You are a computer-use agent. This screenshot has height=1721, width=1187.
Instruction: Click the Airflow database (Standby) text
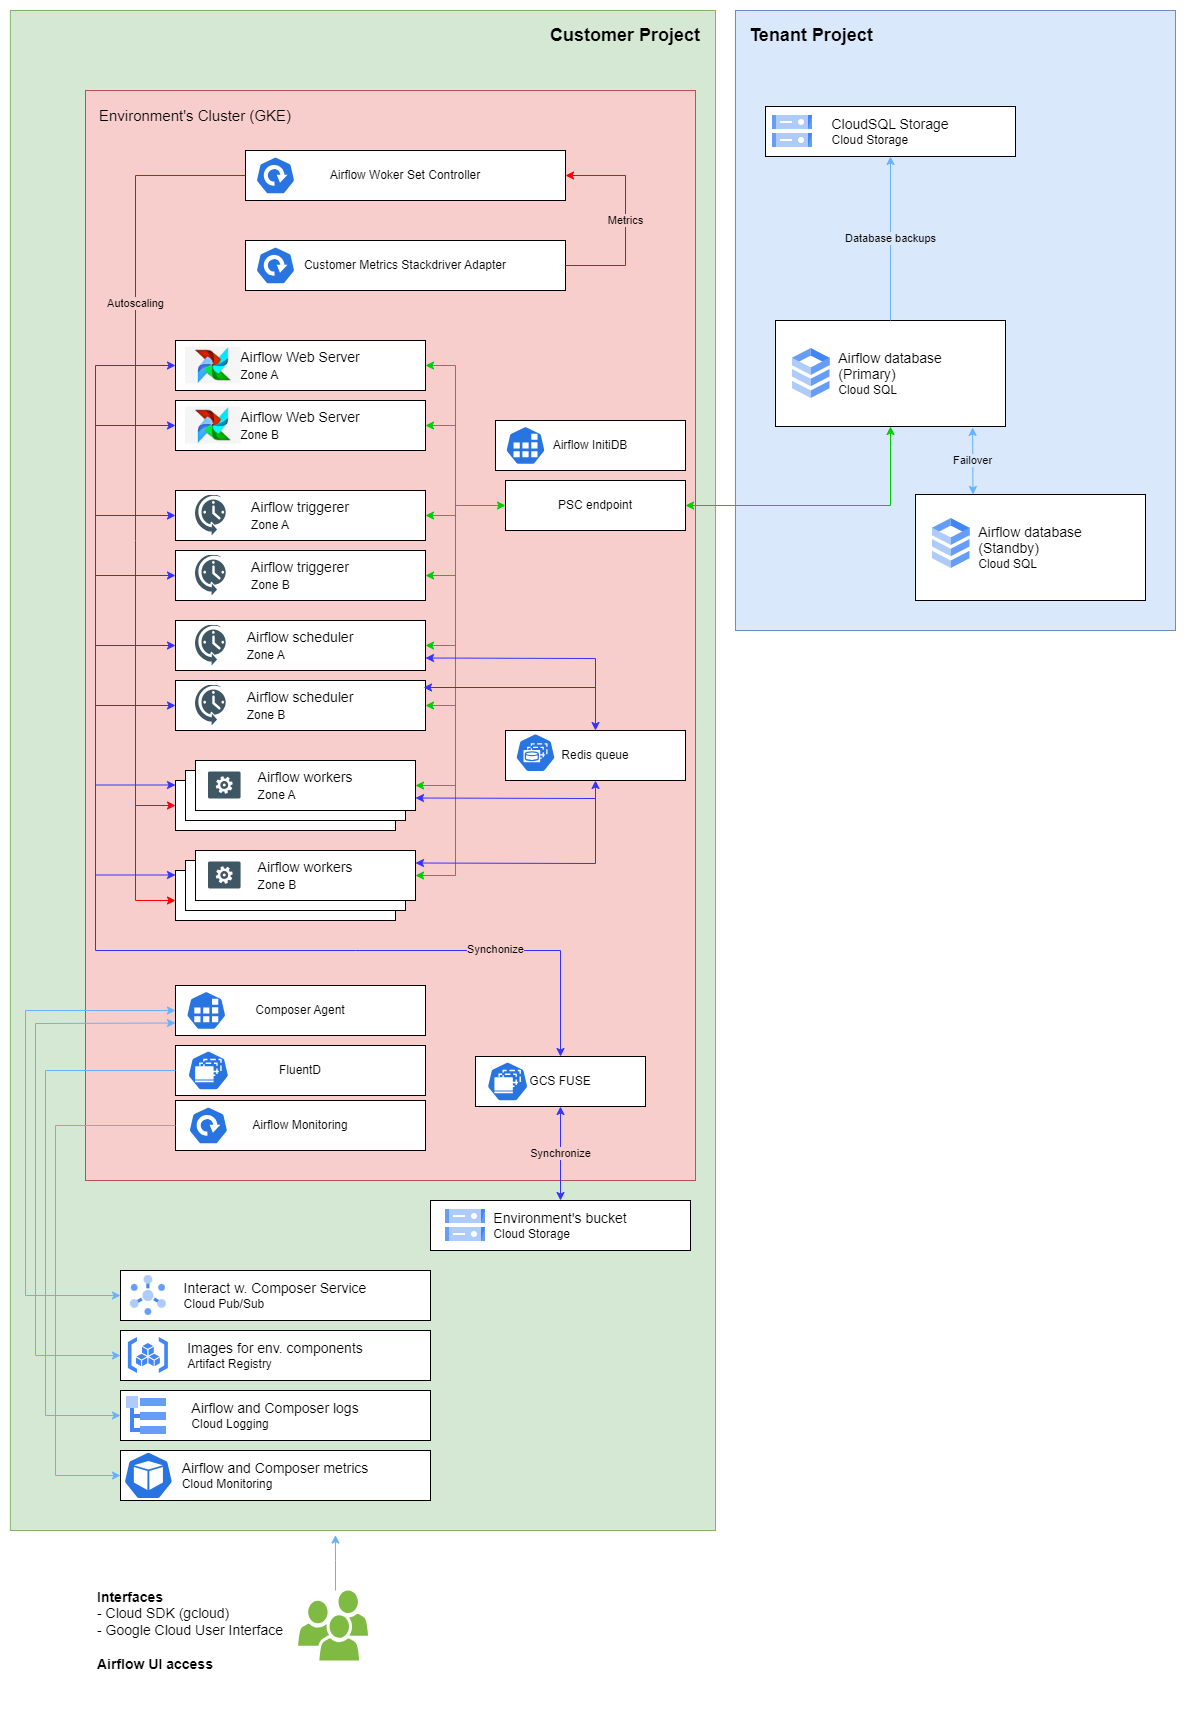pos(1030,540)
